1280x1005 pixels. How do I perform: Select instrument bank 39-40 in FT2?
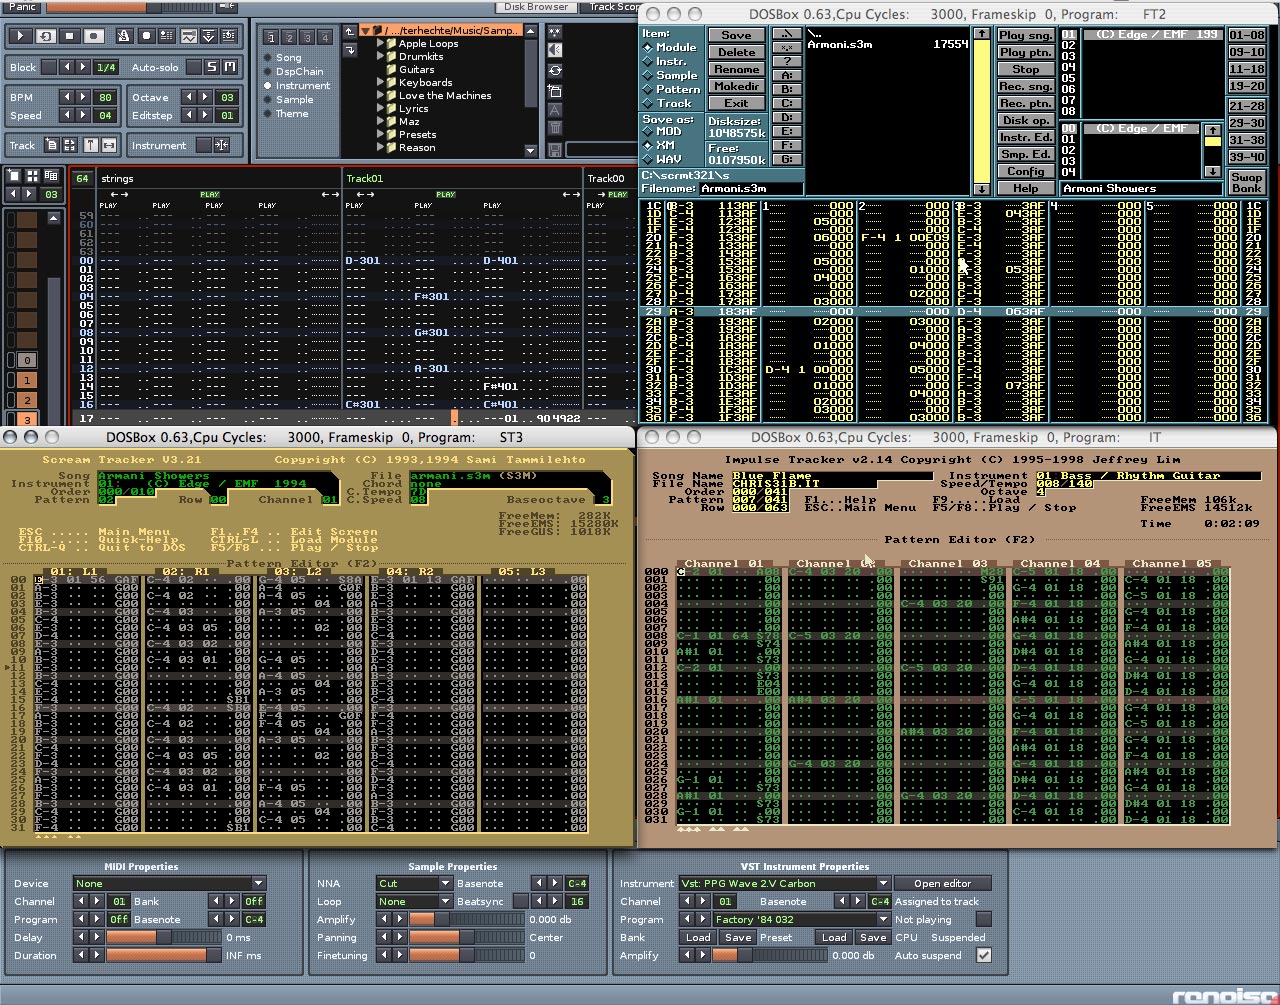point(1246,157)
